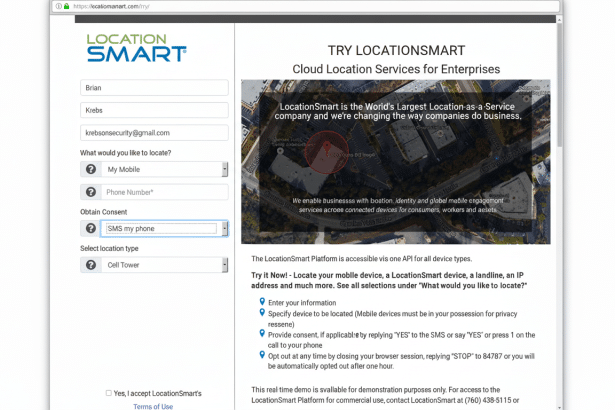The width and height of the screenshot is (615, 410).
Task: Click the last name field containing Krebs
Action: [154, 110]
